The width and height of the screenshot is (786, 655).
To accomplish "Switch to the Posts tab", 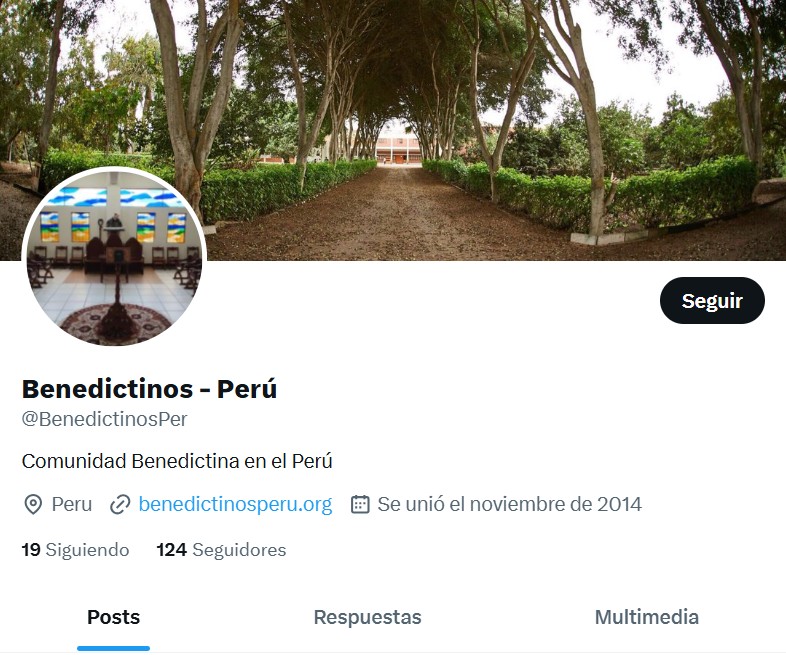I will pos(114,617).
